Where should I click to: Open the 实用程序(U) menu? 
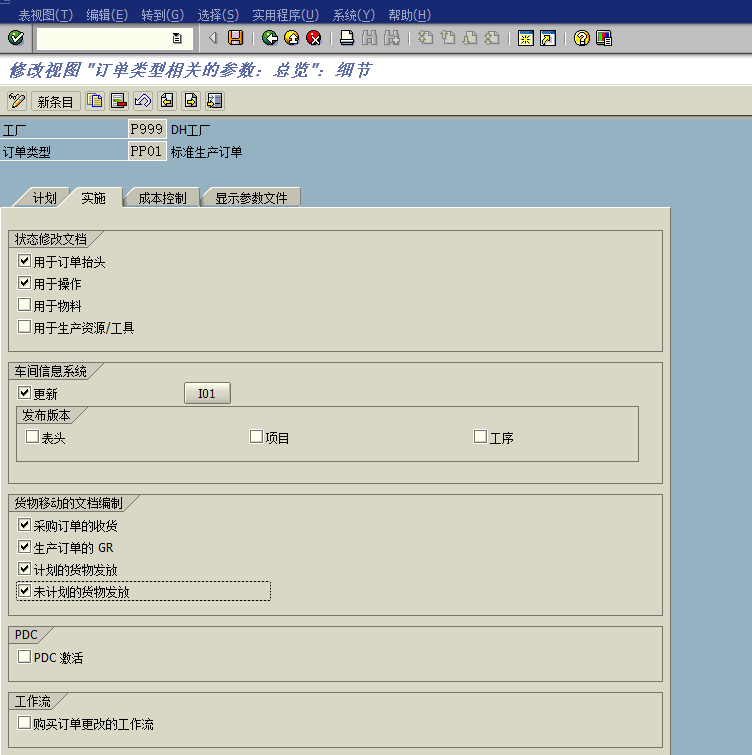(285, 15)
